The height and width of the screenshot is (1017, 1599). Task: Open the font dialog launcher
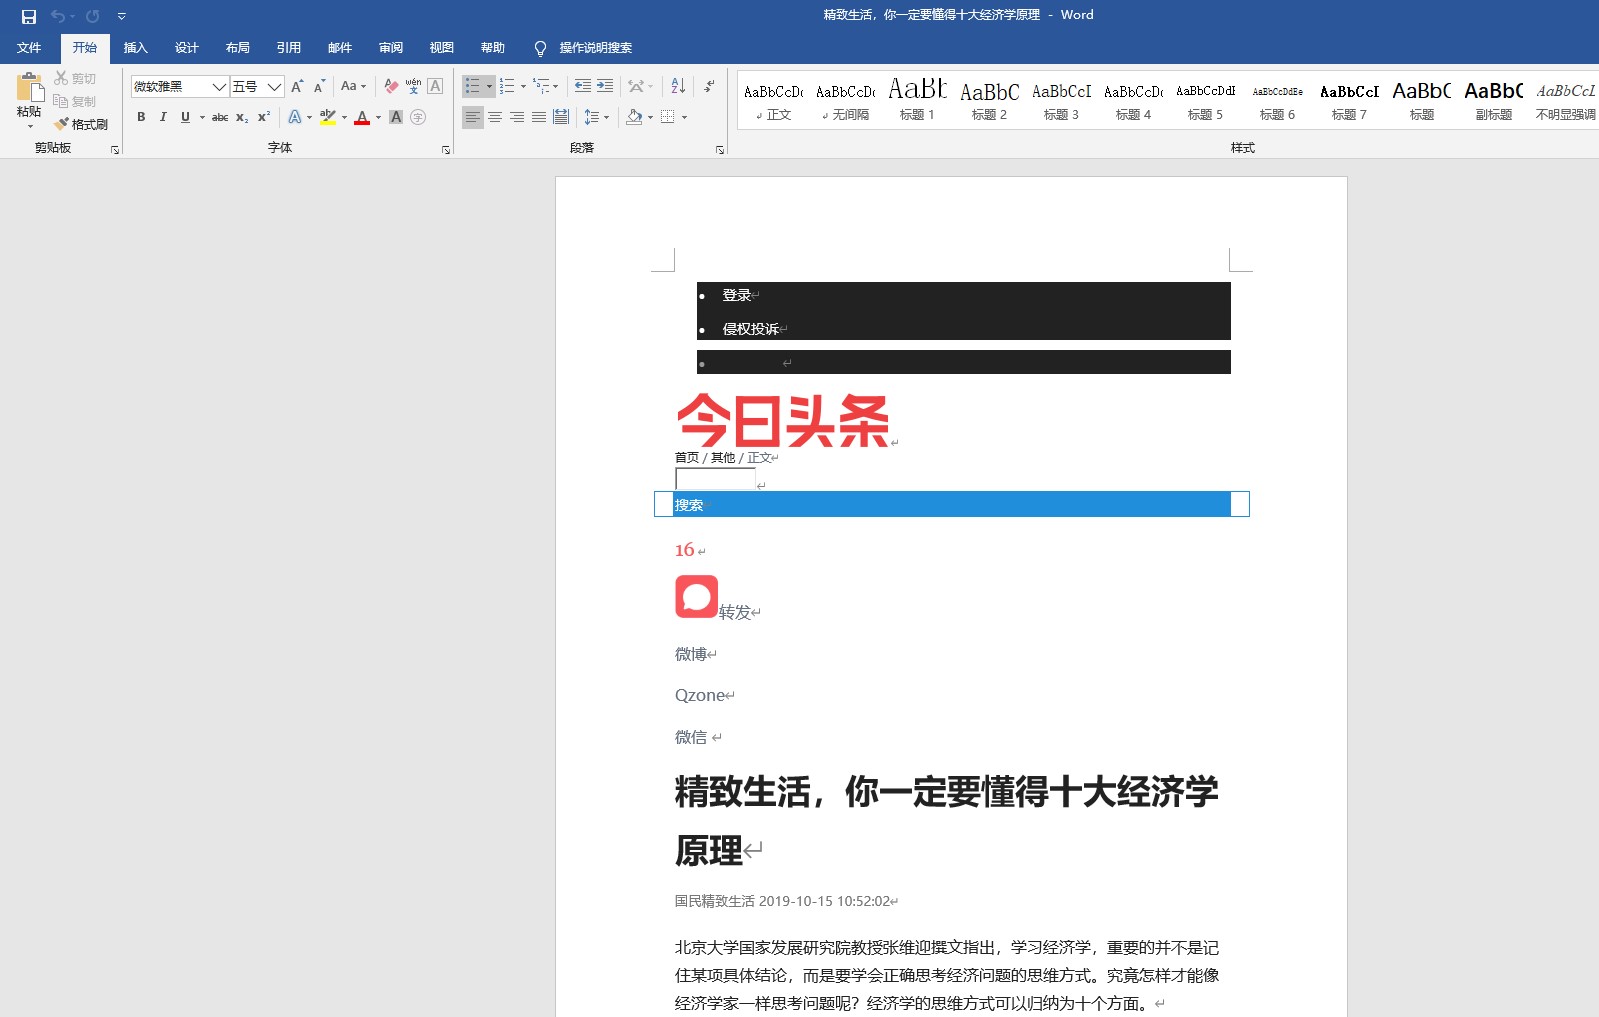pos(446,150)
